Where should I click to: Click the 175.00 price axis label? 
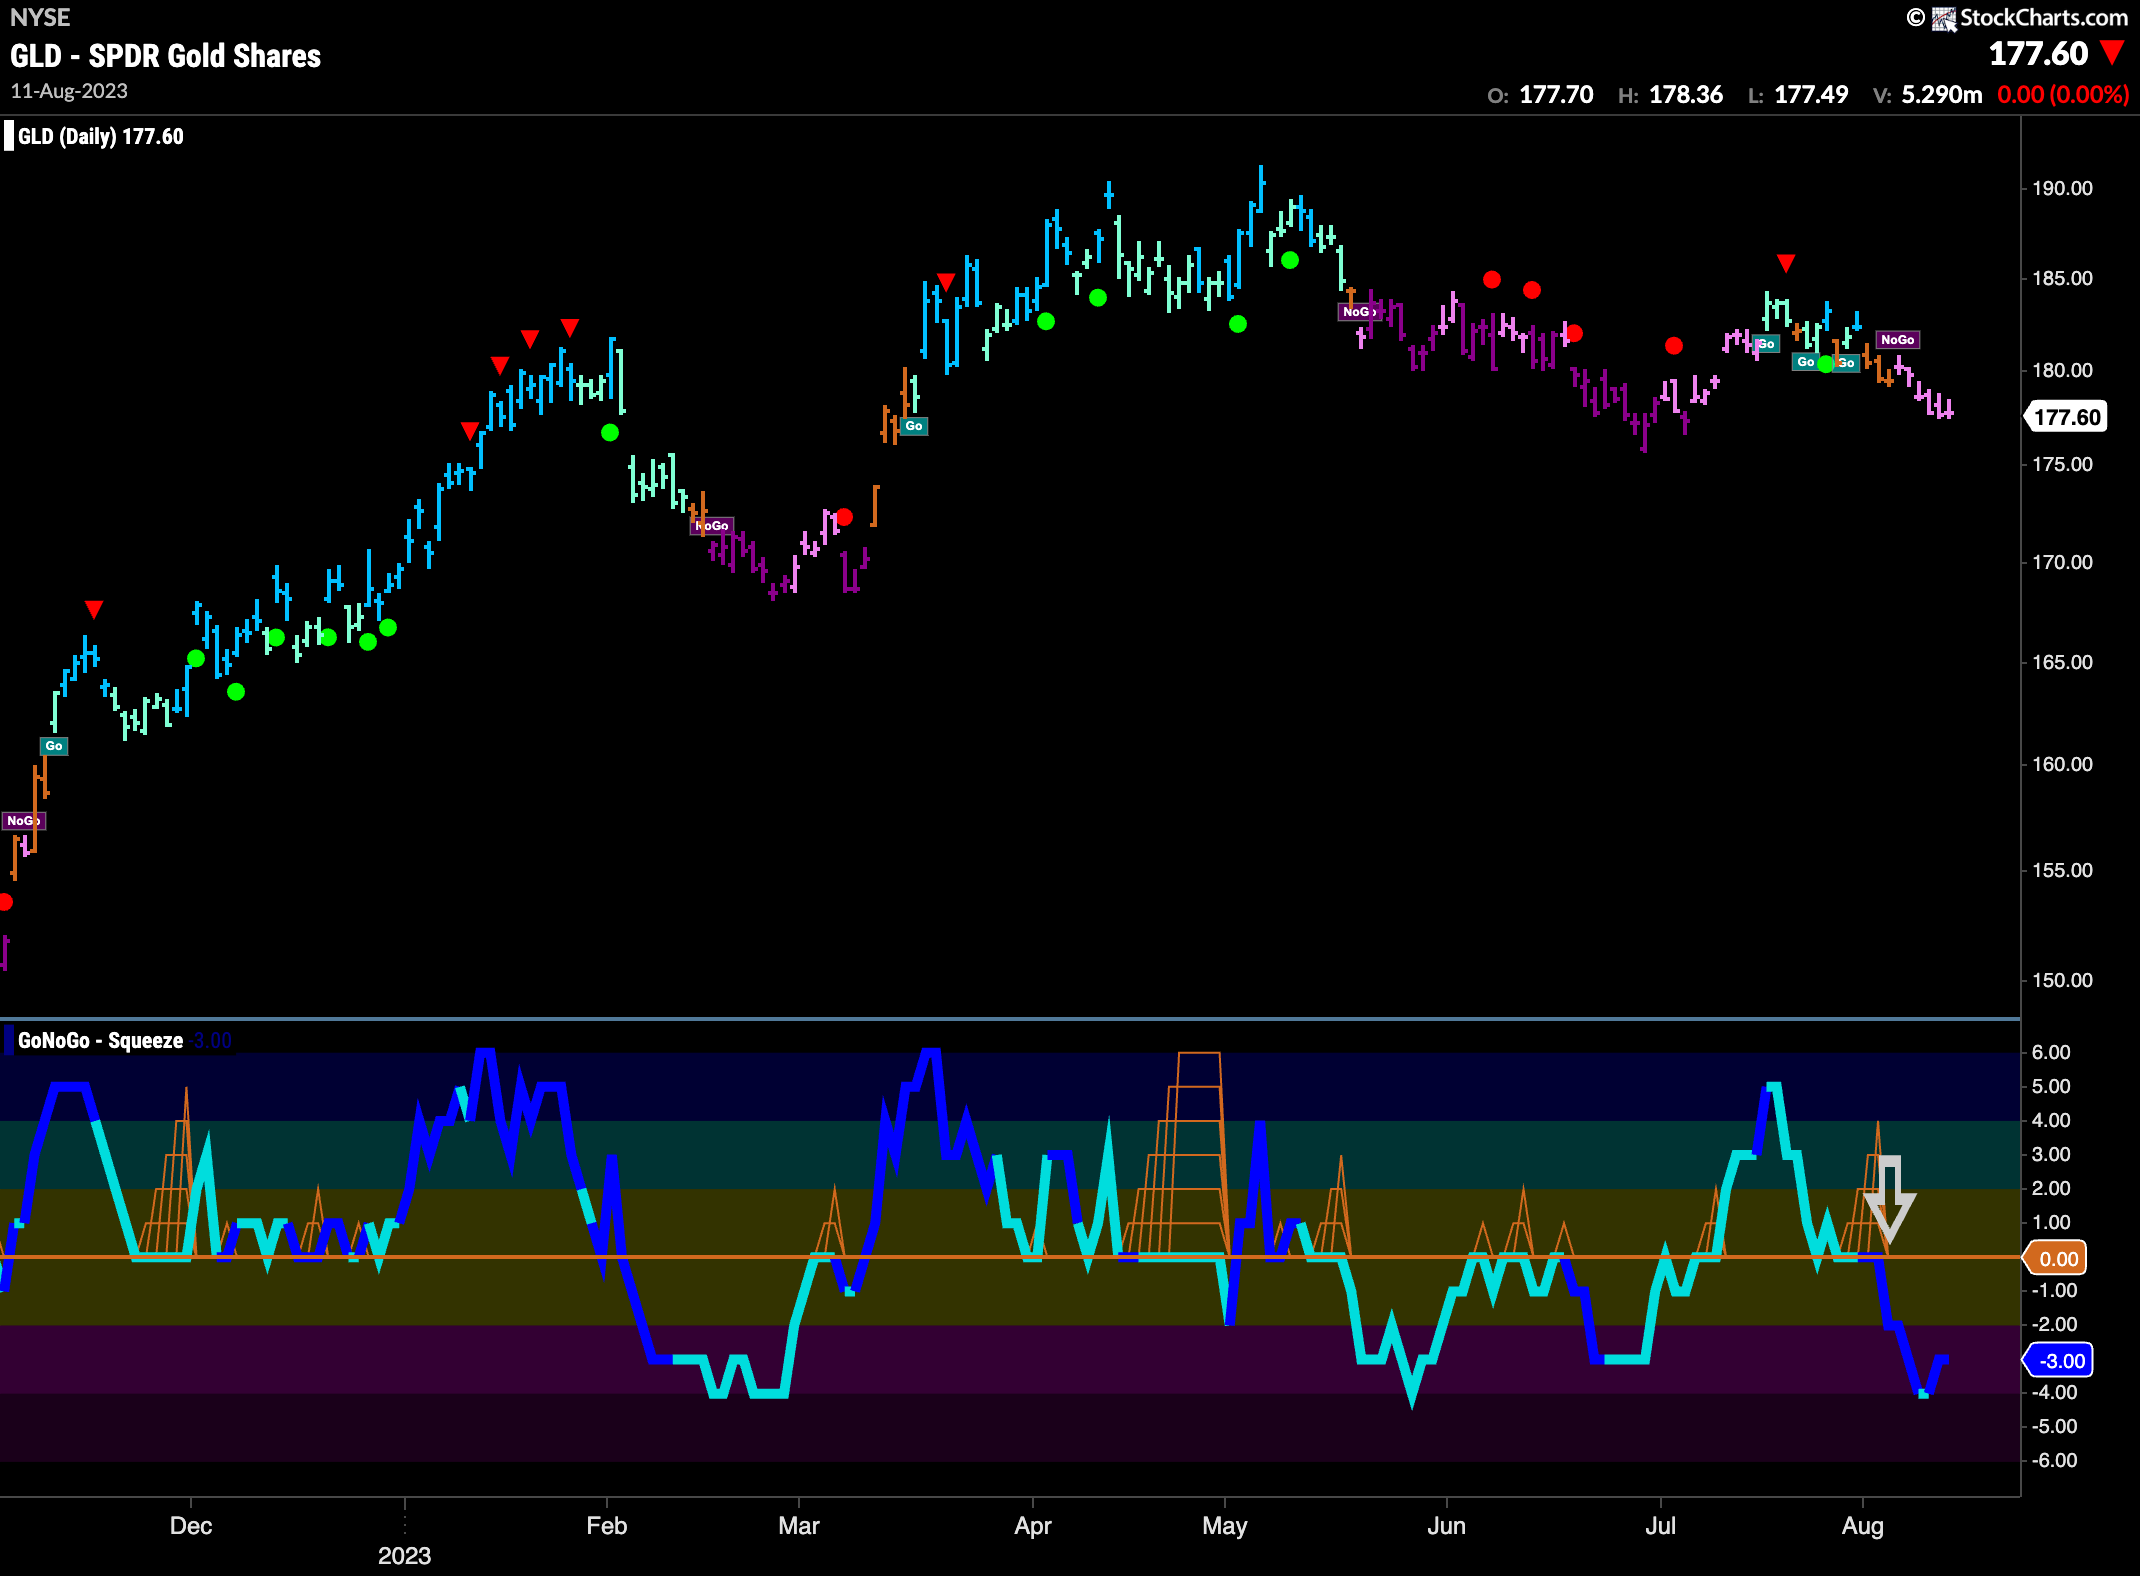pyautogui.click(x=2062, y=465)
